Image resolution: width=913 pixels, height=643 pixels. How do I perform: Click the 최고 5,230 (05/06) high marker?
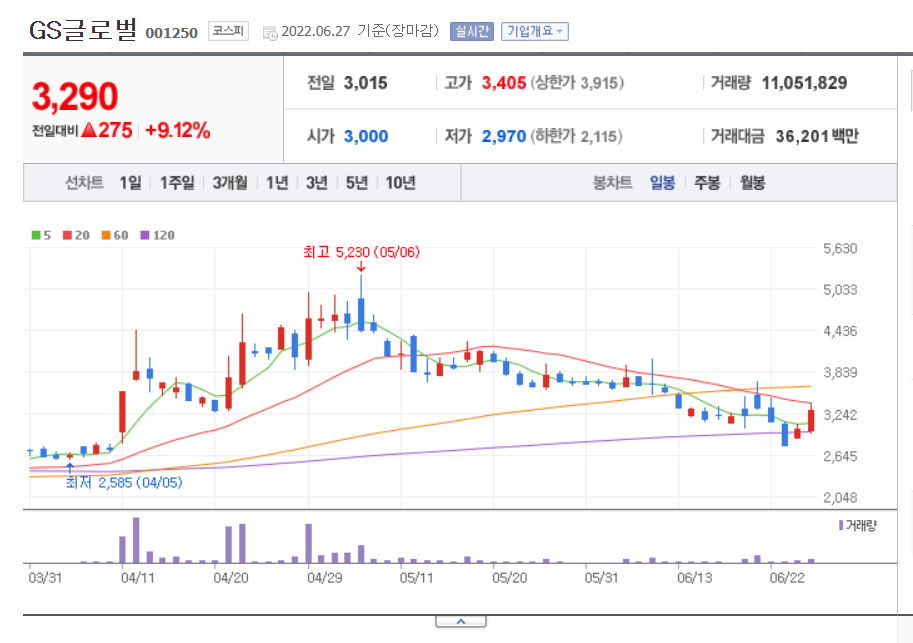pos(361,252)
